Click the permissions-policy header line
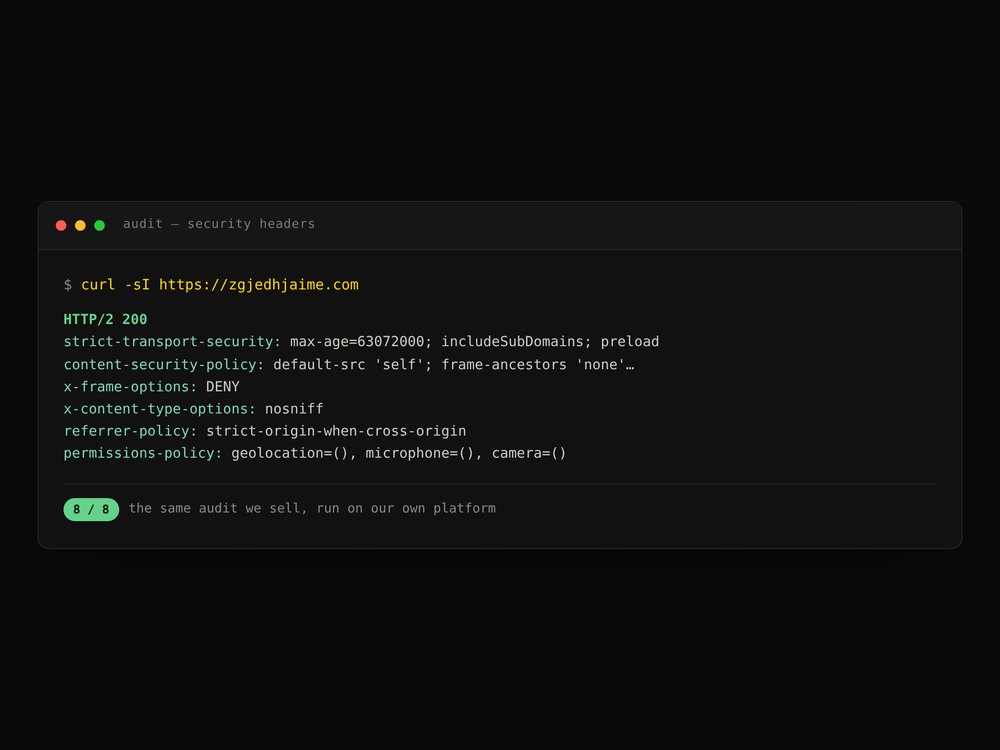Image resolution: width=1000 pixels, height=750 pixels. pyautogui.click(x=315, y=453)
